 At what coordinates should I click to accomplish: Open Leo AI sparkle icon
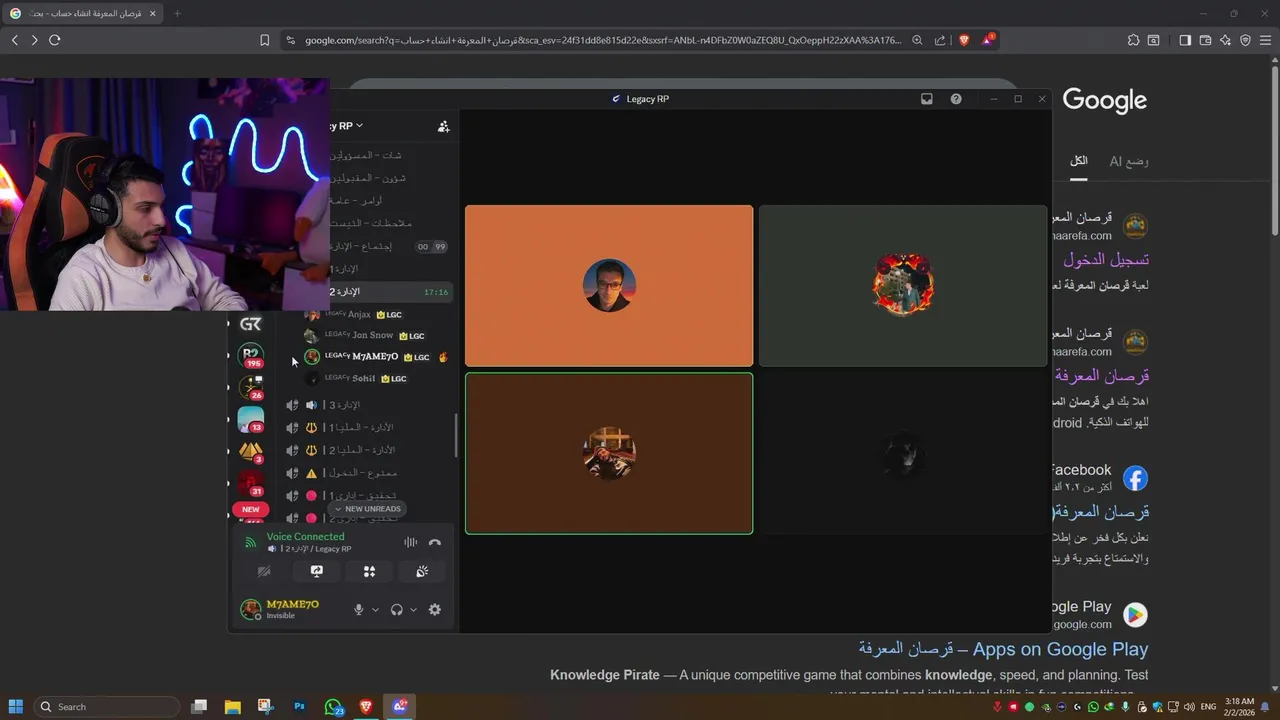[x=1225, y=40]
